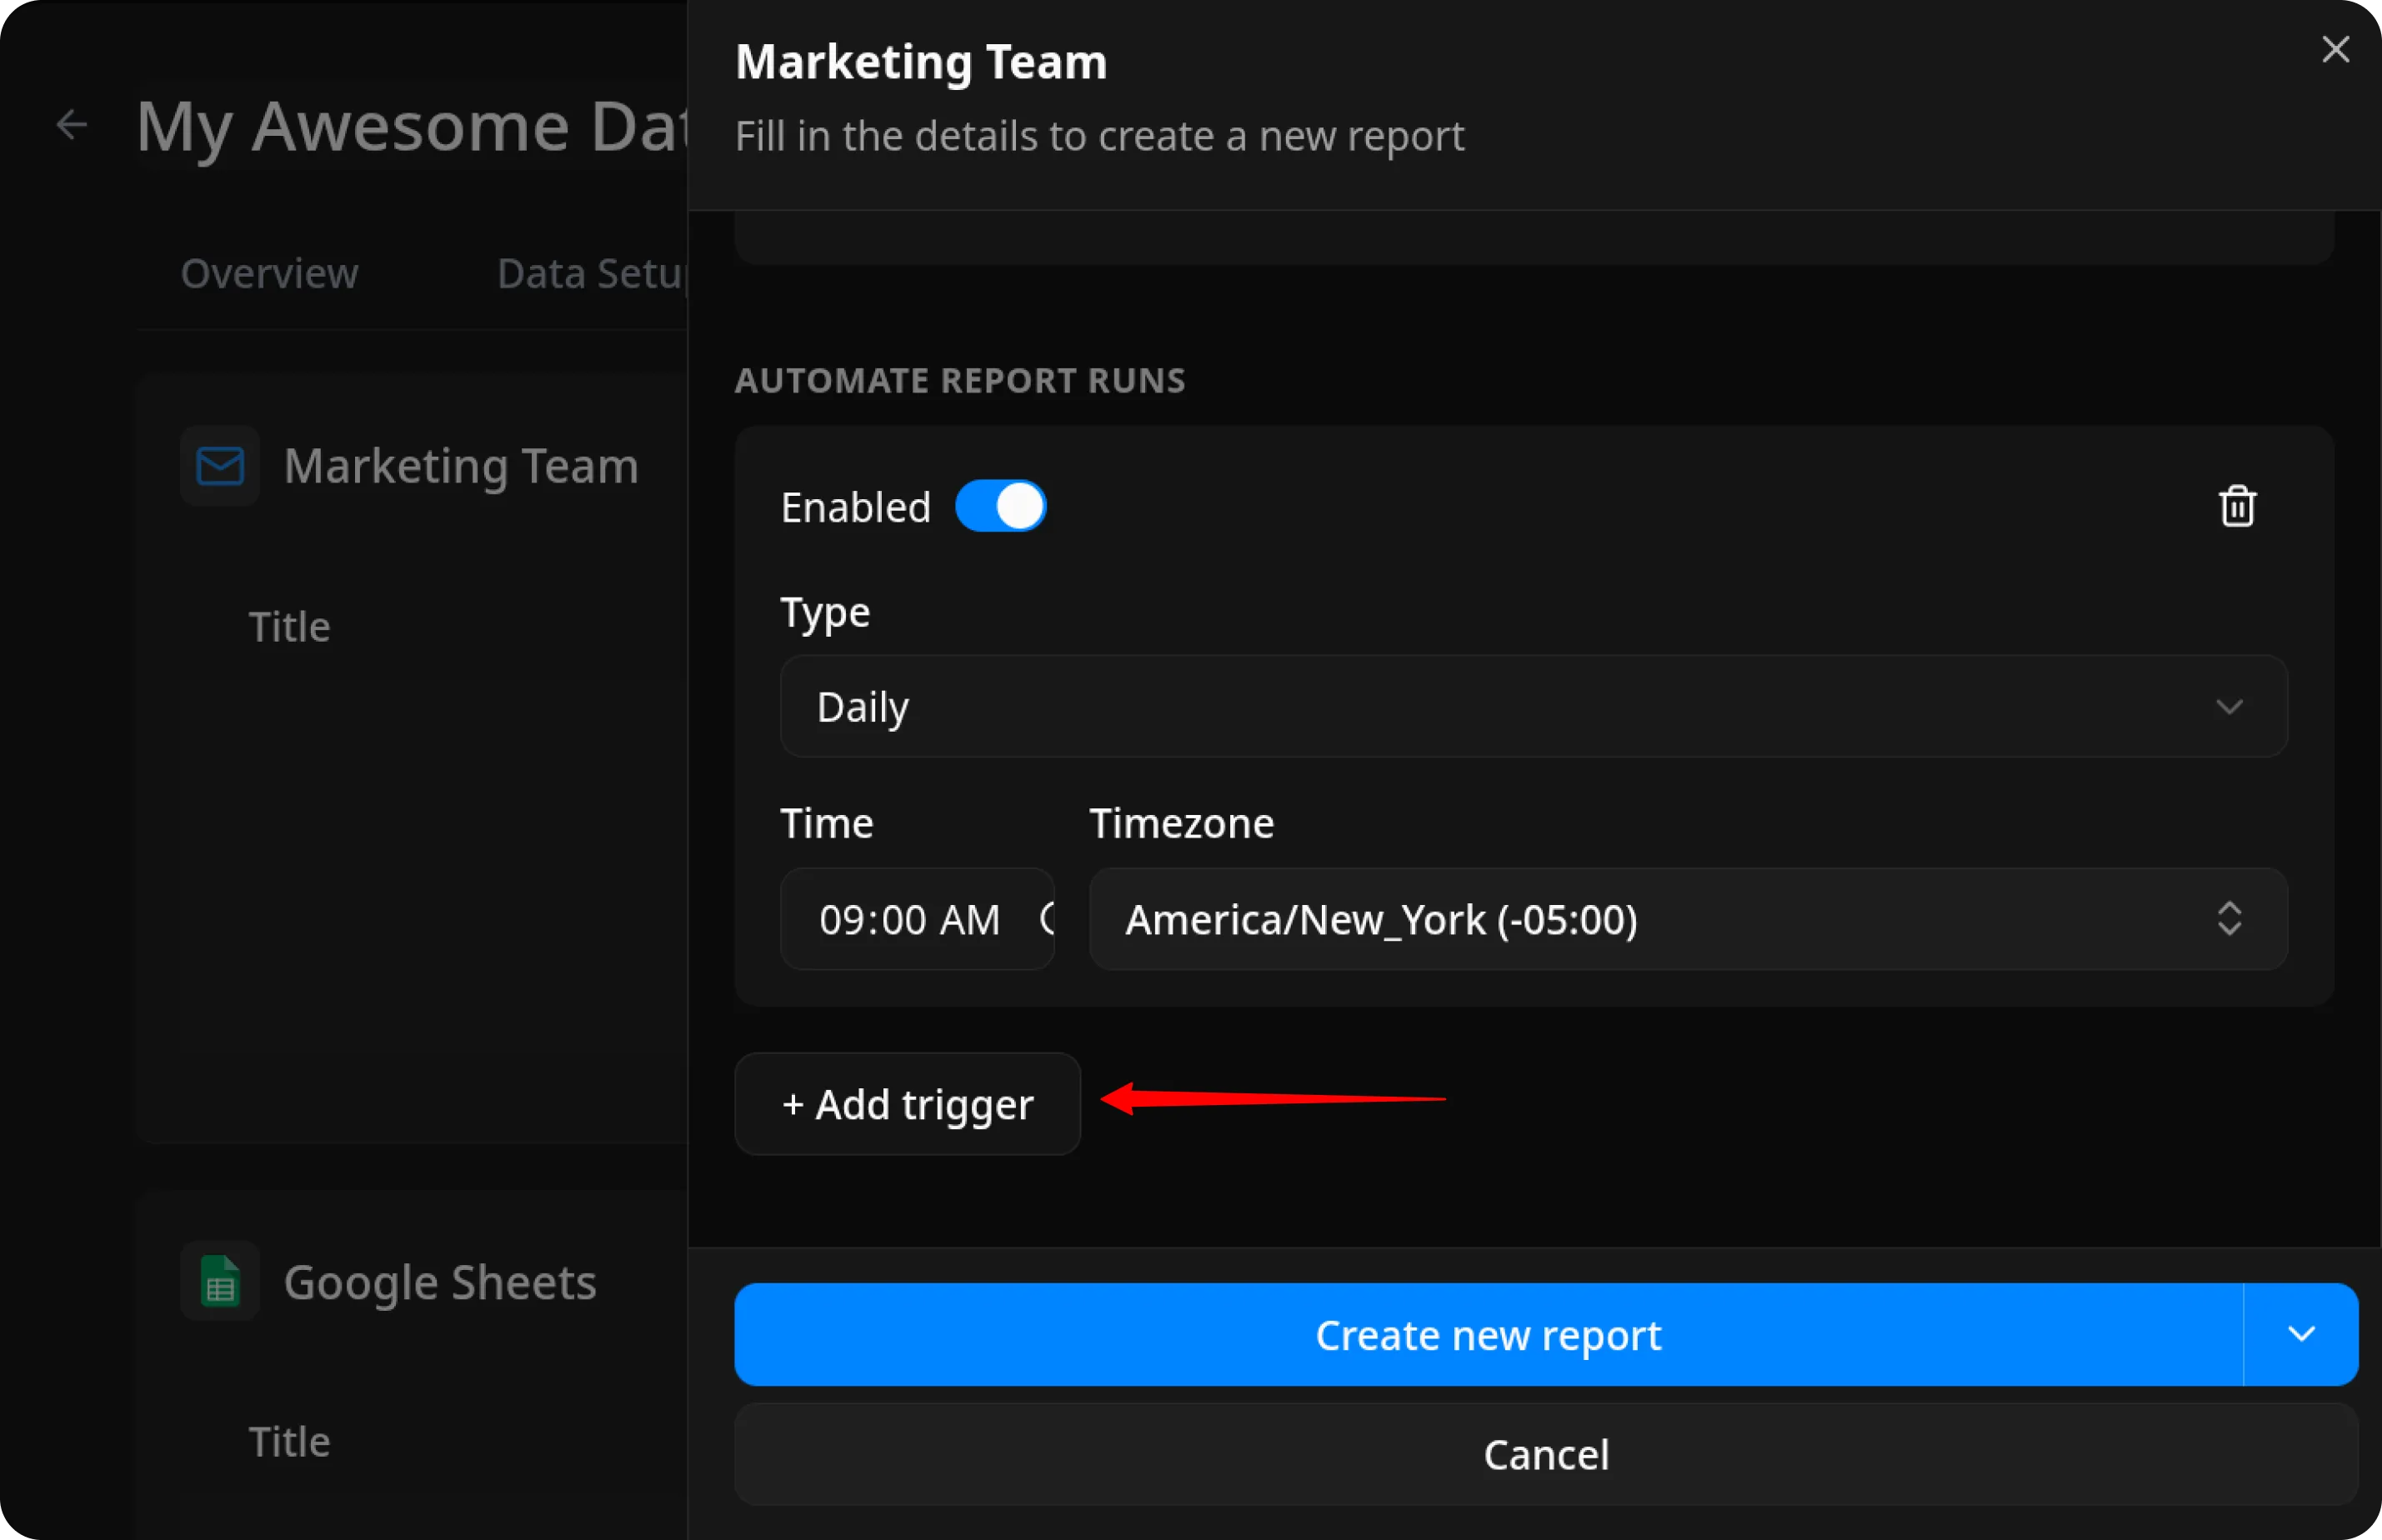Cancel the report creation
This screenshot has width=2382, height=1540.
tap(1546, 1455)
